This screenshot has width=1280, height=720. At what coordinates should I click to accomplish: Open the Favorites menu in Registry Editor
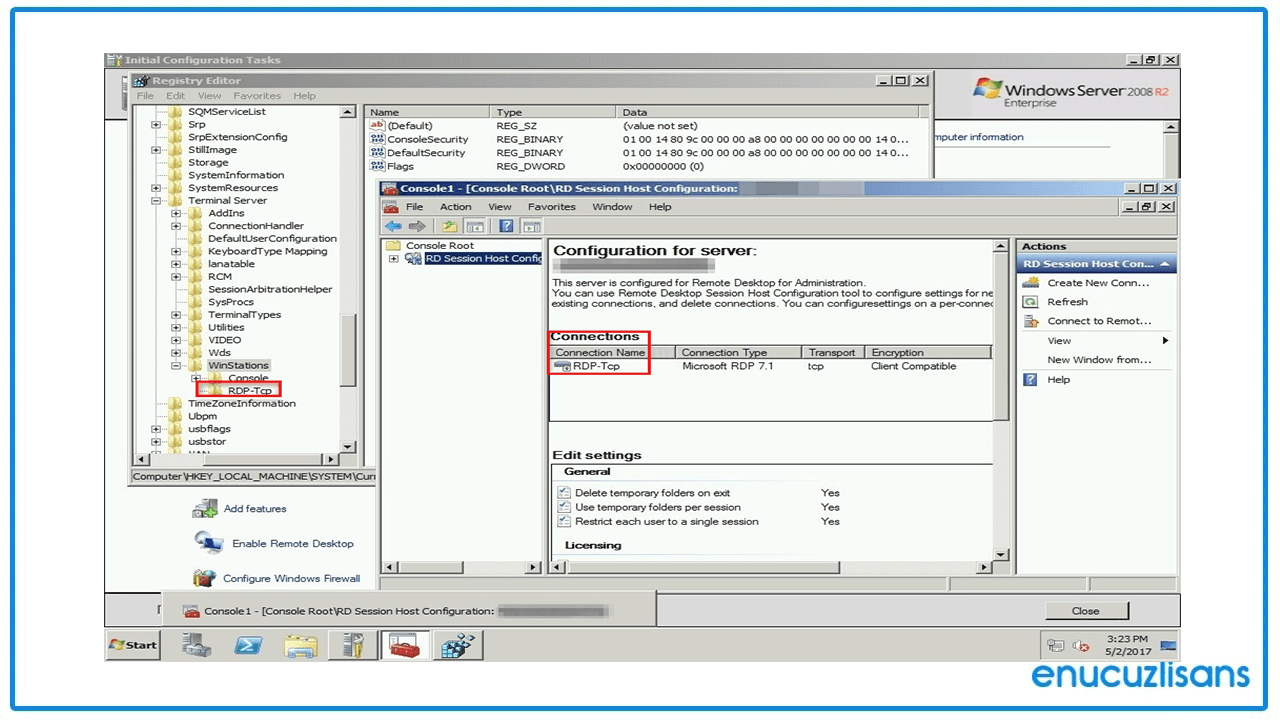(257, 95)
